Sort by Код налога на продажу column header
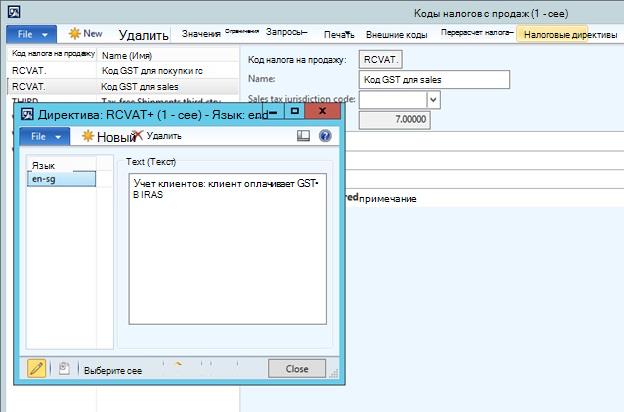 [x=53, y=53]
